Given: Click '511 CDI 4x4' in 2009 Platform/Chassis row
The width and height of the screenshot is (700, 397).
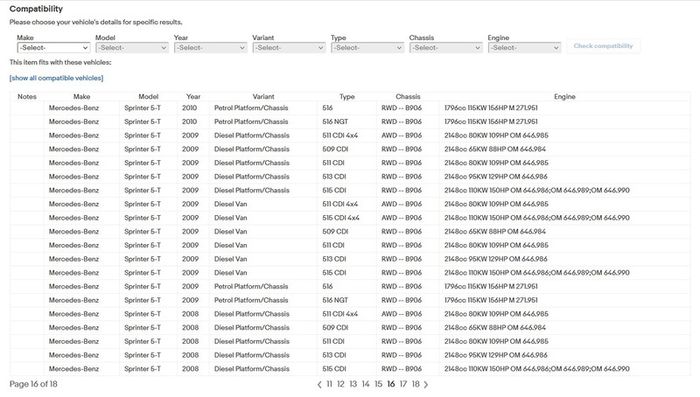Looking at the screenshot, I should (340, 135).
